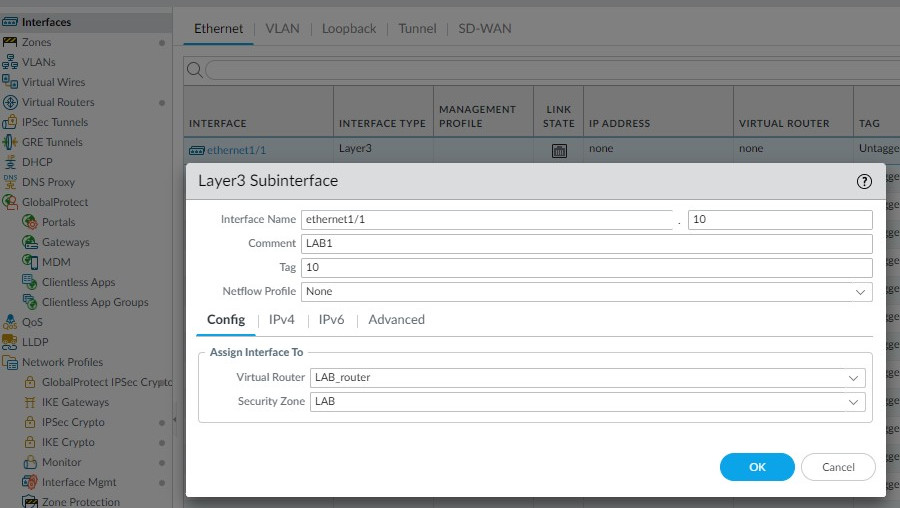
Task: Click the Clientless Apps icon
Action: (30, 282)
